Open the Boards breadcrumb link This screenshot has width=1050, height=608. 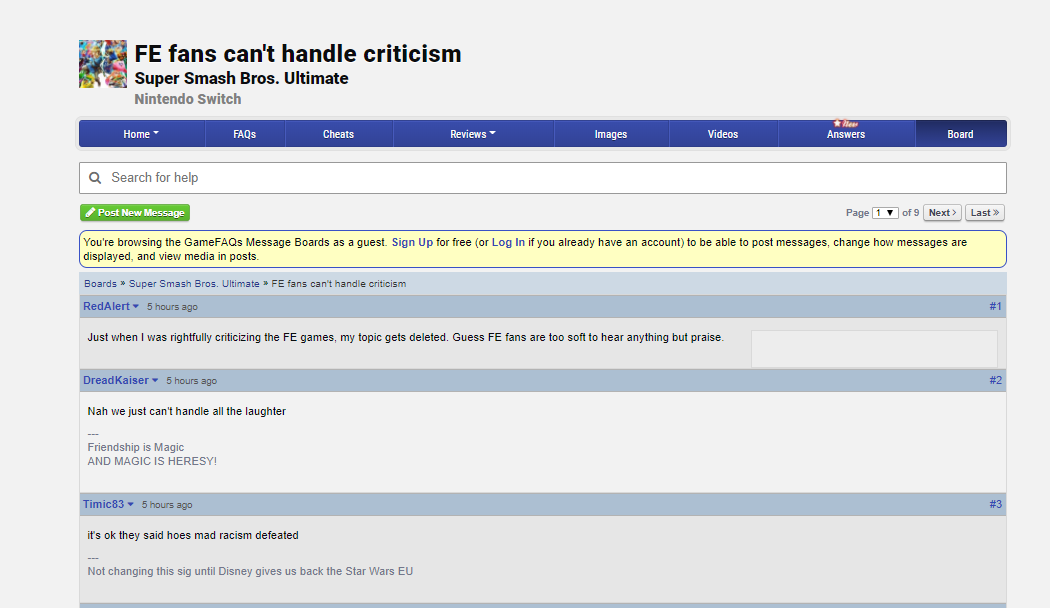(x=100, y=283)
